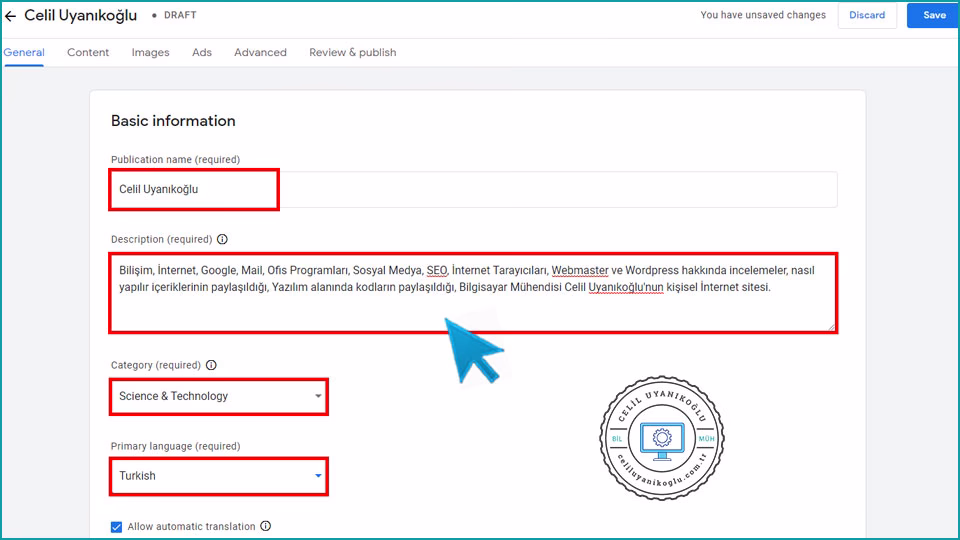Click the round Celil Uyanıkoğlu stamp logo

[x=661, y=438]
